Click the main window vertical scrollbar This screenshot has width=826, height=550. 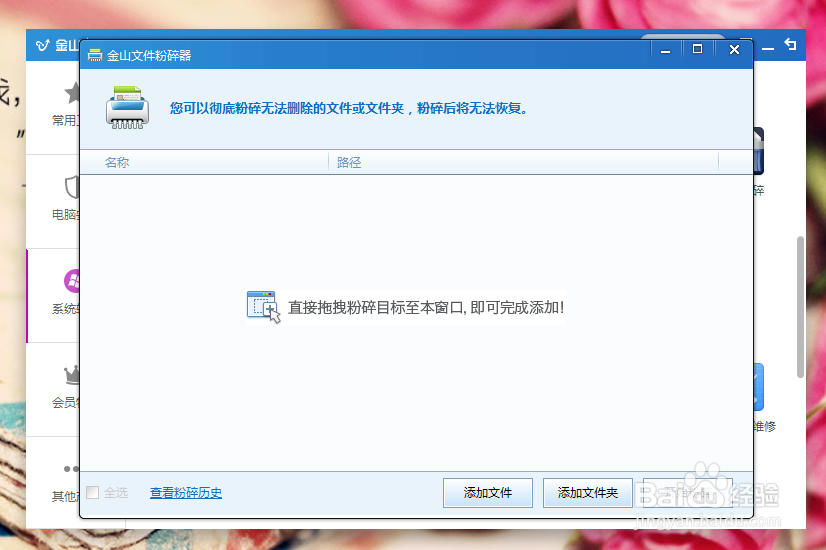(800, 307)
